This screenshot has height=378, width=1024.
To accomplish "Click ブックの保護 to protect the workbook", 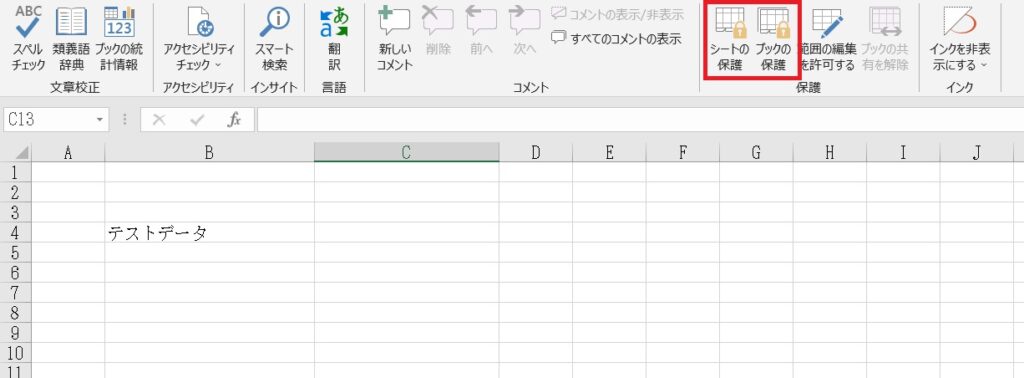I will click(x=773, y=40).
